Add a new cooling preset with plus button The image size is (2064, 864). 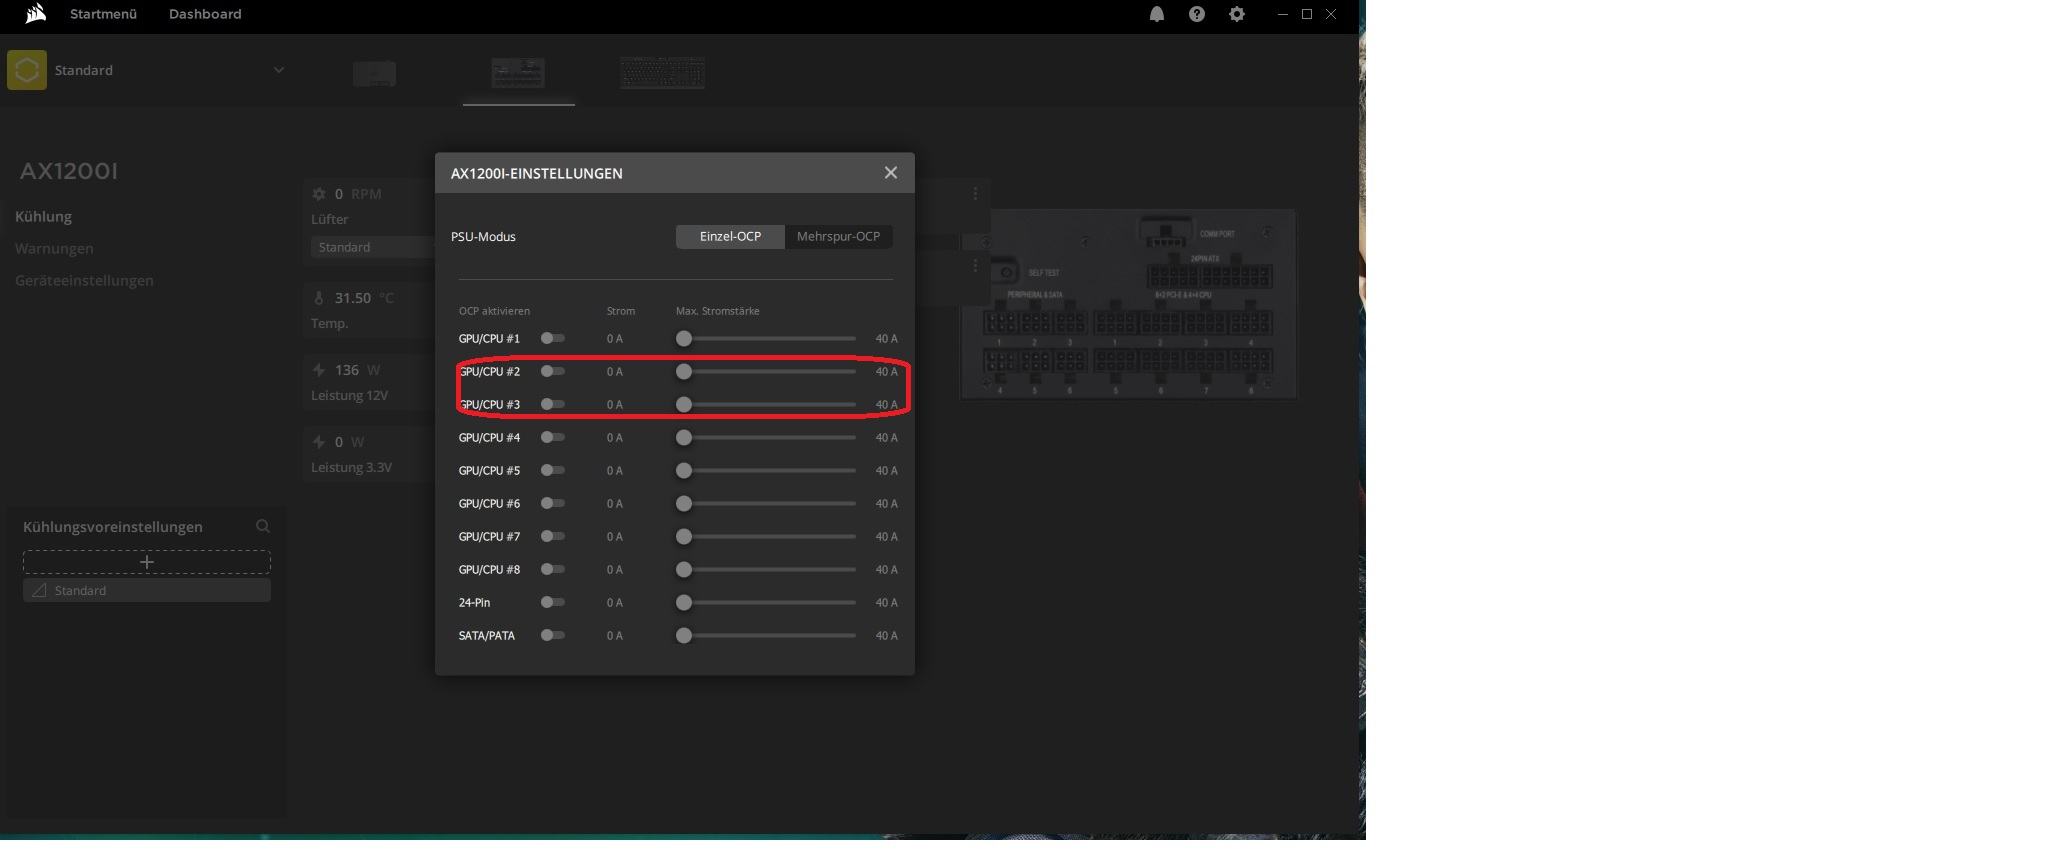147,562
